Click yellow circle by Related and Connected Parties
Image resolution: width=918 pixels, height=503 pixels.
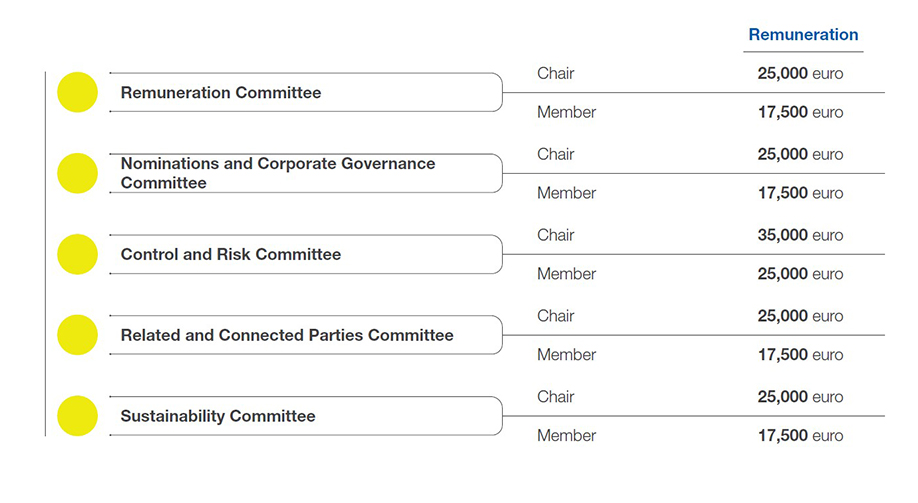(77, 335)
